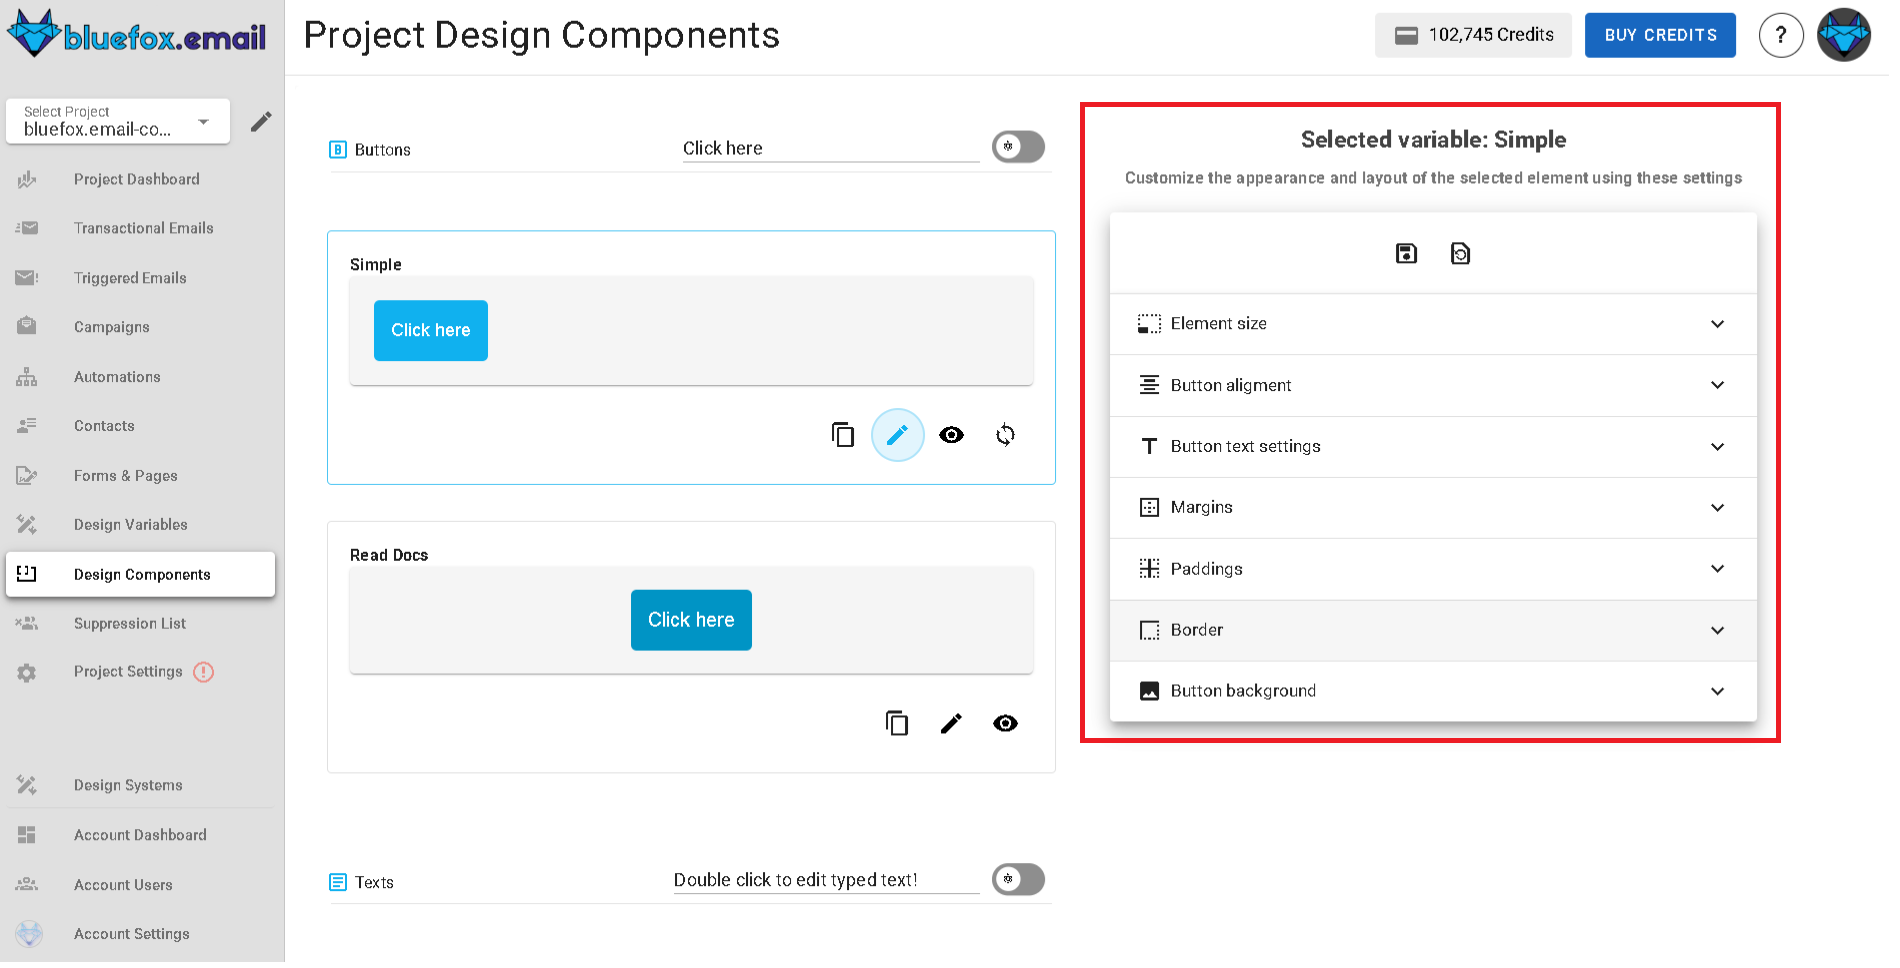This screenshot has width=1900, height=968.
Task: Click the Project Dashboard chart icon
Action: click(27, 180)
